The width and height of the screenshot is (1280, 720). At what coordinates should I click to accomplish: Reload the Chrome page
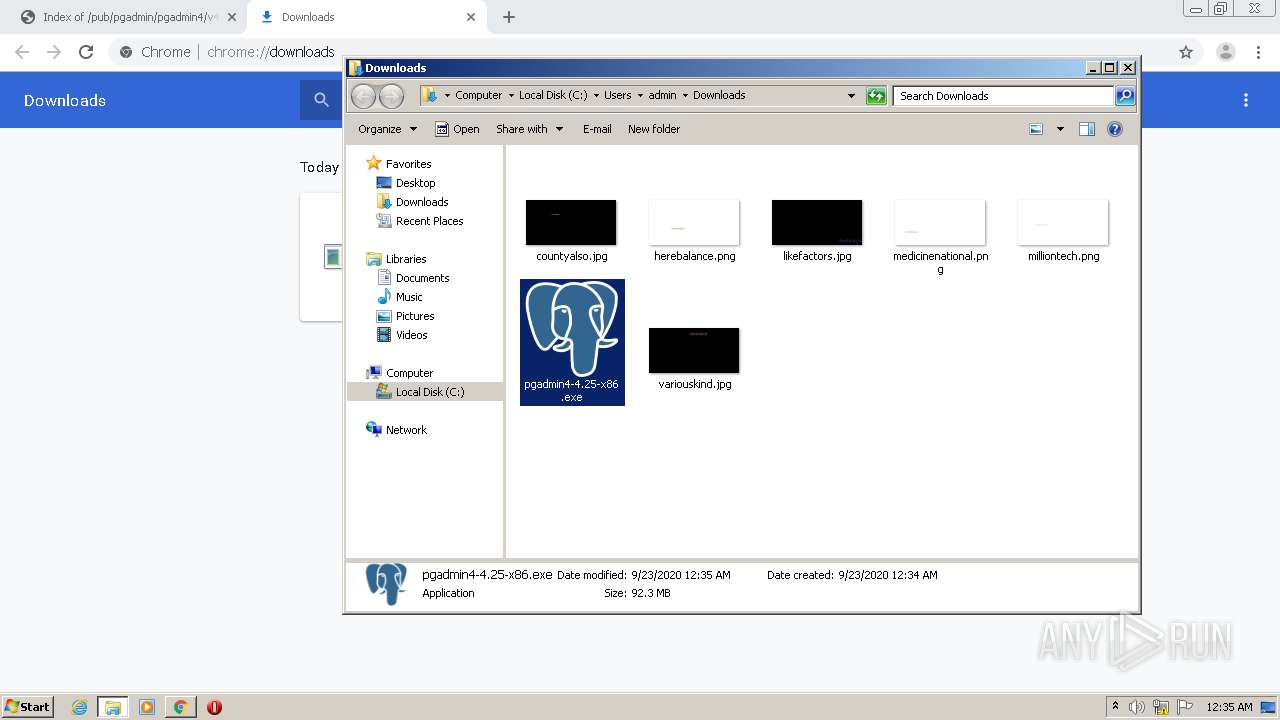[86, 52]
